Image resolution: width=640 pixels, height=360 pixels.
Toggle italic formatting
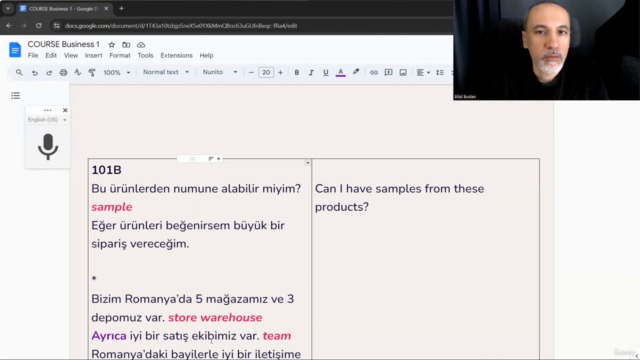[311, 72]
